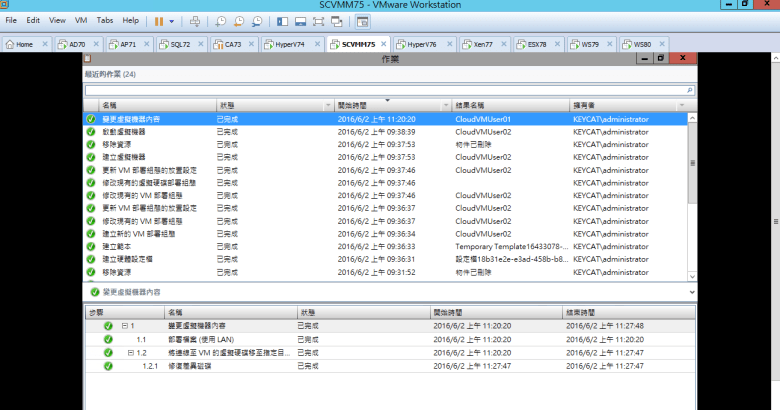This screenshot has height=410, width=780.
Task: Open the VM menu
Action: click(81, 20)
